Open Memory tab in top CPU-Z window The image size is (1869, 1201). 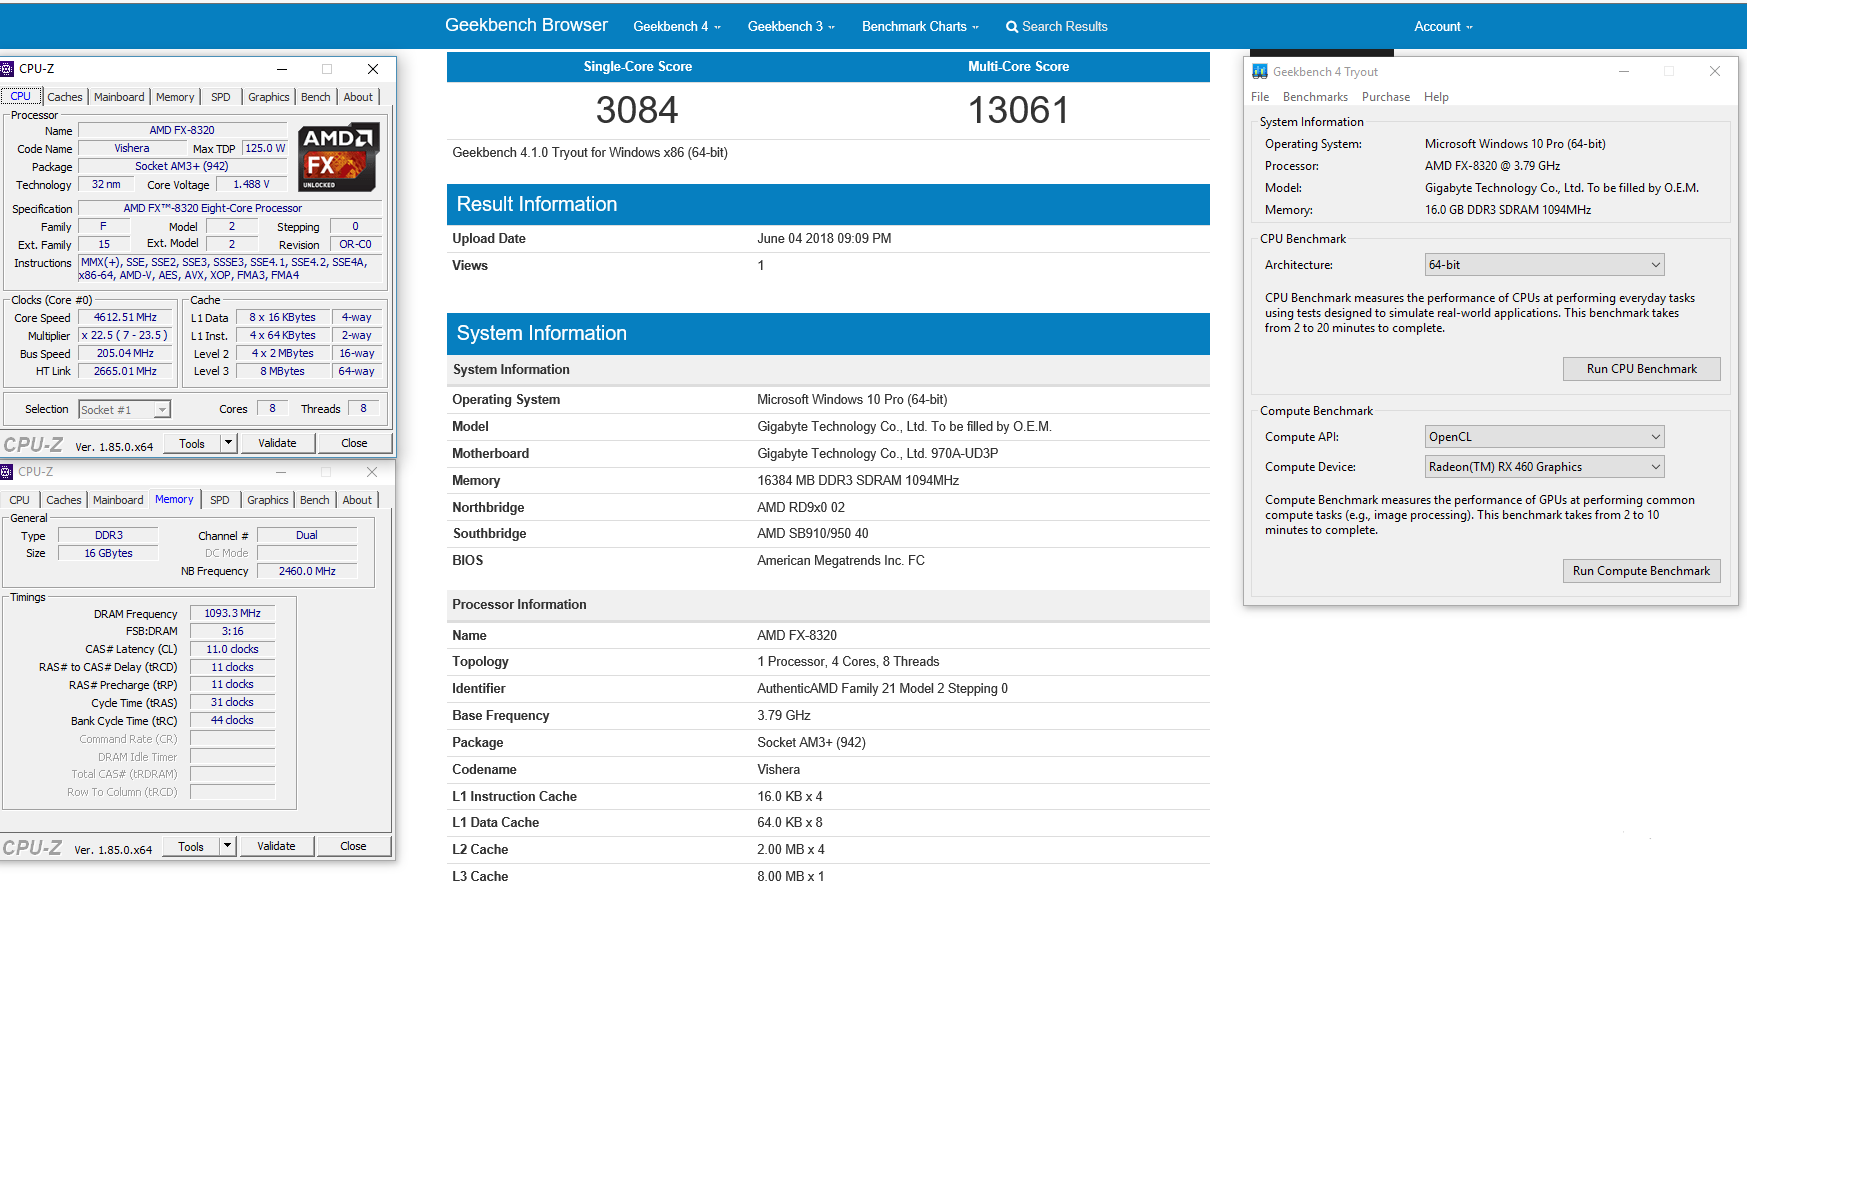coord(175,97)
